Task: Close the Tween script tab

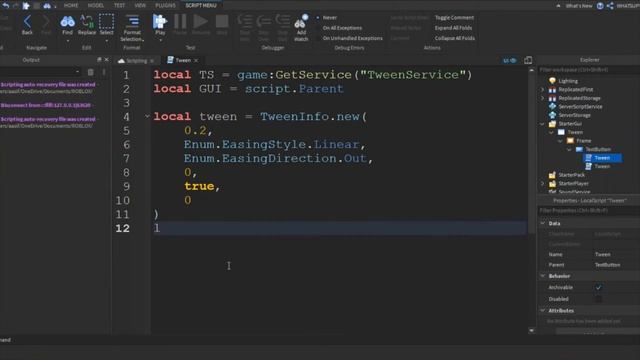Action: coord(196,60)
